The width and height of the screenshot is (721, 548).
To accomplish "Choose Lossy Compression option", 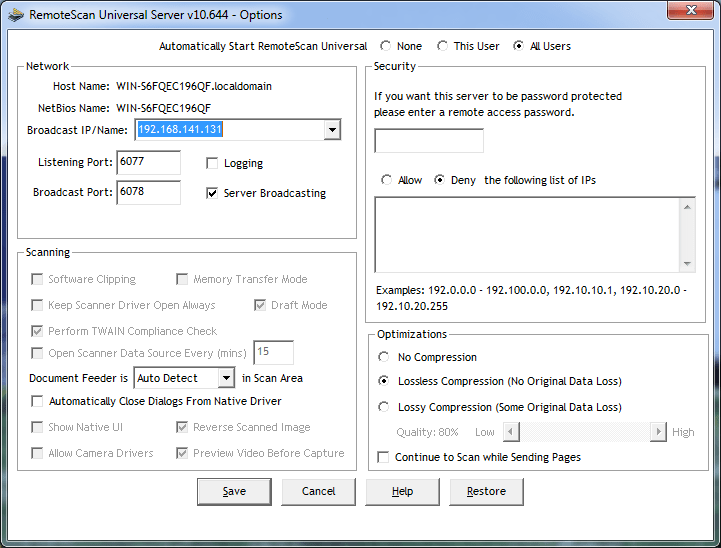I will click(x=384, y=407).
